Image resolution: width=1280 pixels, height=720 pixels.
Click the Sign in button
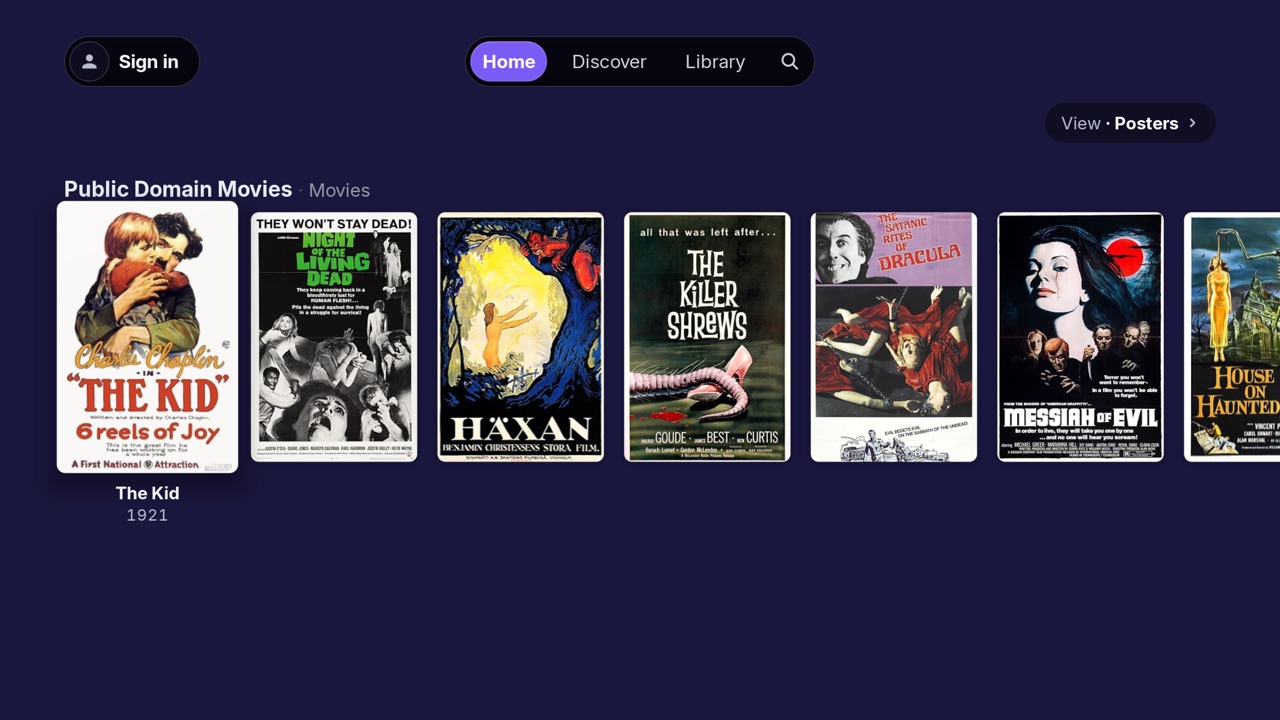132,62
